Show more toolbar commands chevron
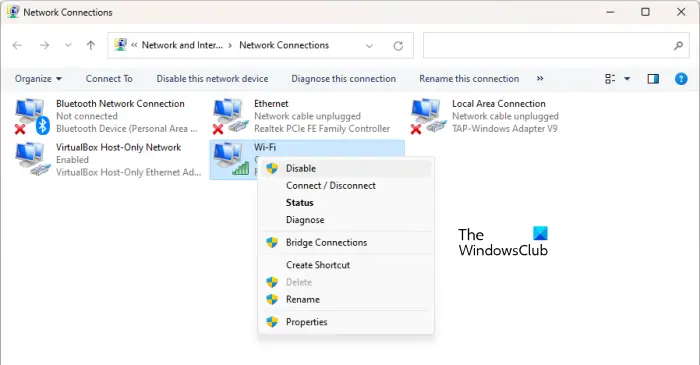This screenshot has height=365, width=700. [540, 79]
